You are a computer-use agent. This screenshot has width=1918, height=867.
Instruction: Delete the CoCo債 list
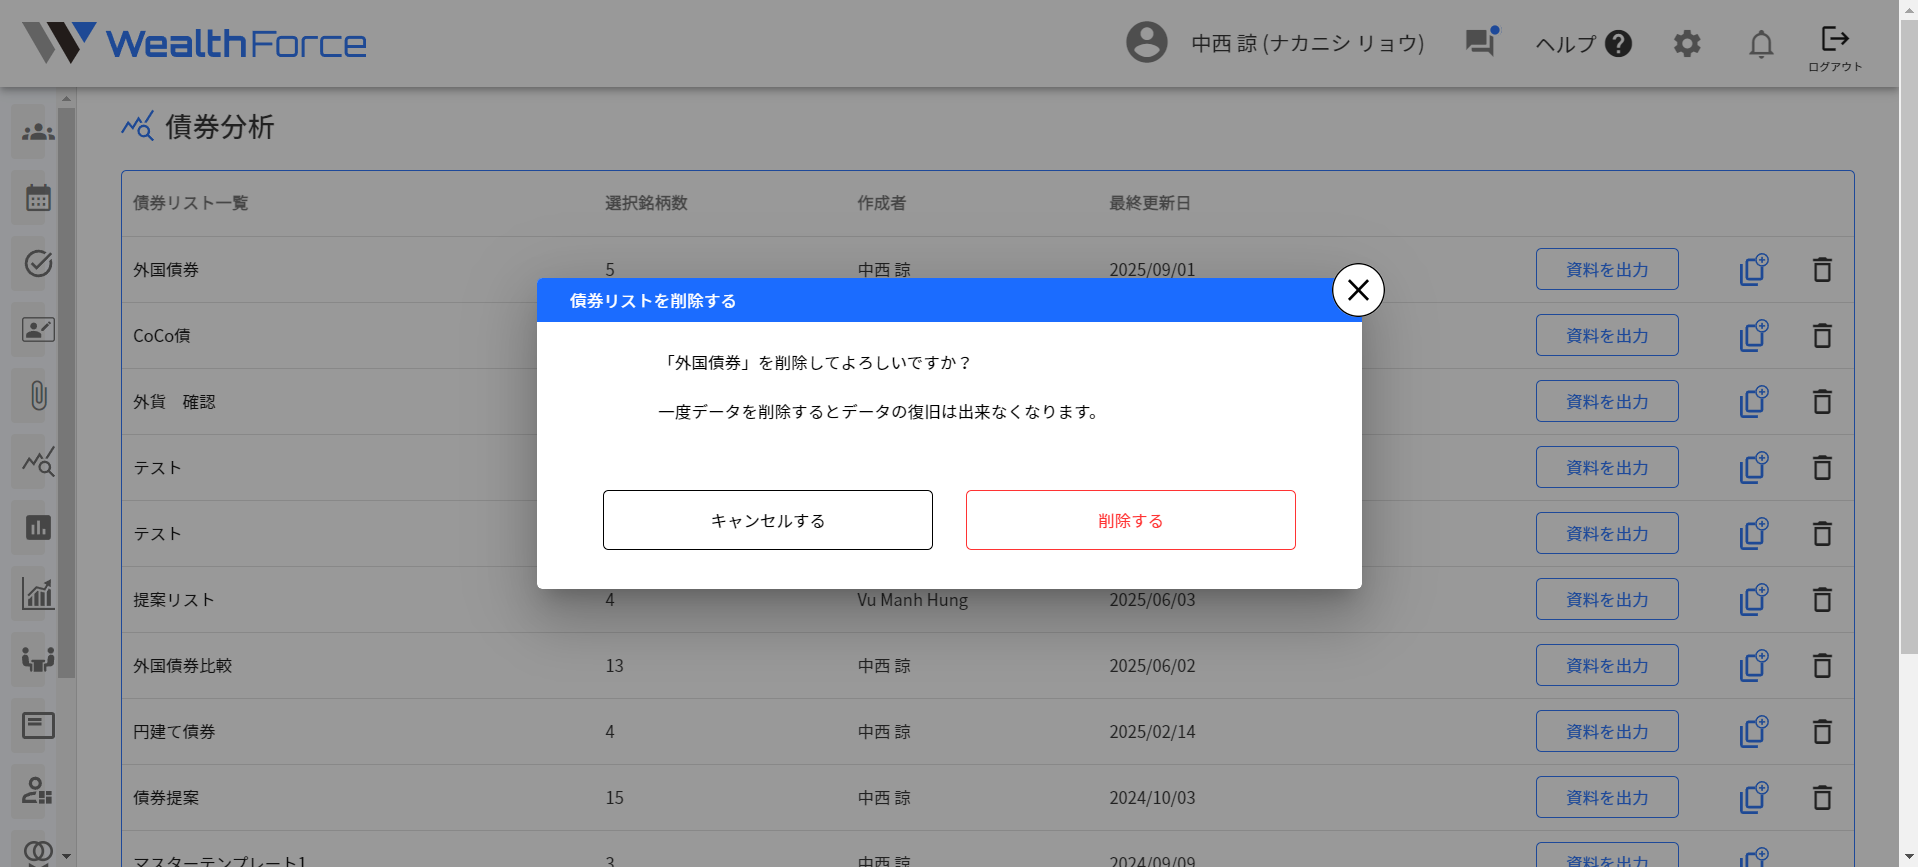click(x=1822, y=335)
